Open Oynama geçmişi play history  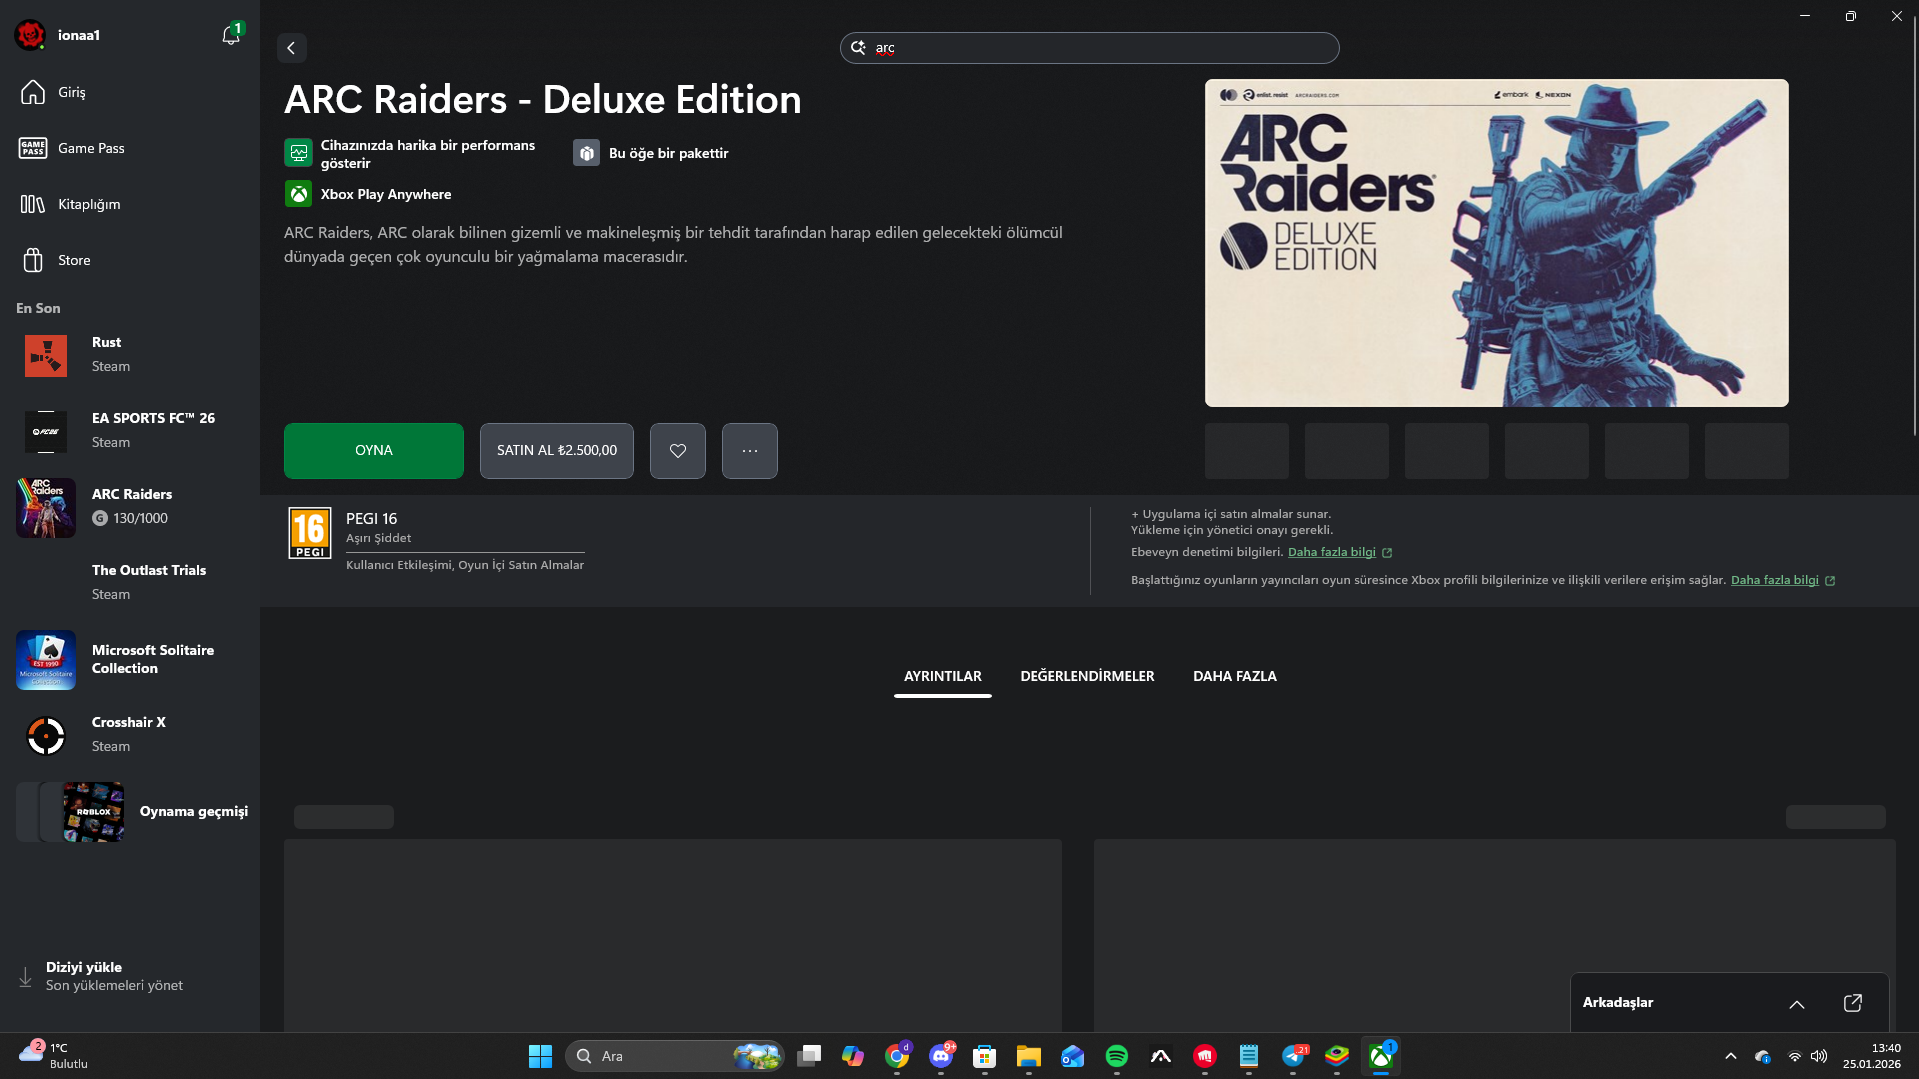pos(130,811)
